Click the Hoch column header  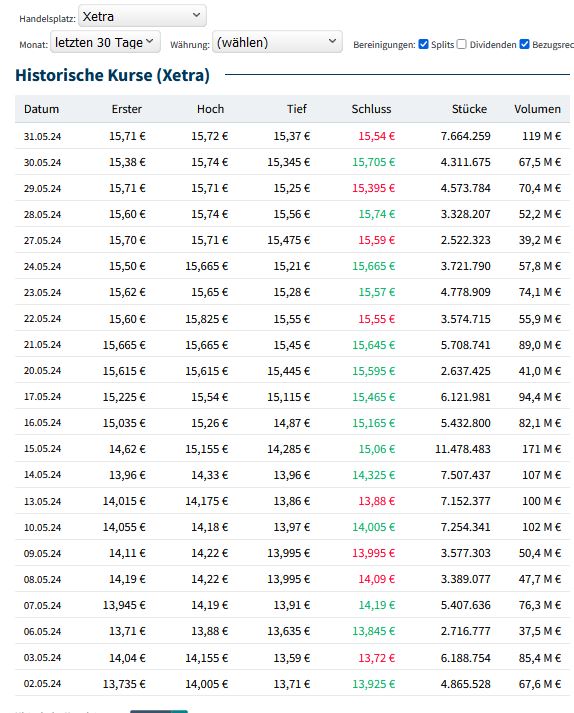[x=211, y=109]
